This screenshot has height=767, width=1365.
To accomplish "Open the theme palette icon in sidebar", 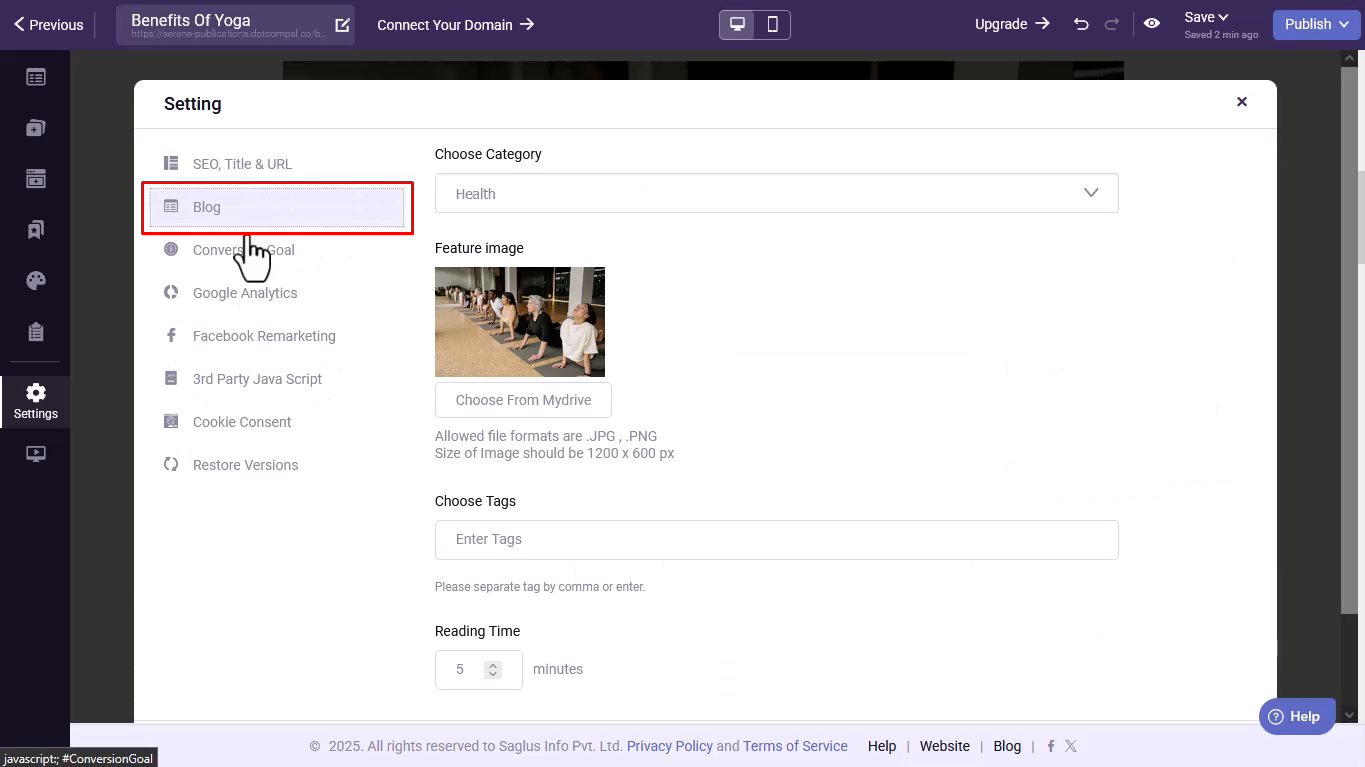I will pos(36,281).
